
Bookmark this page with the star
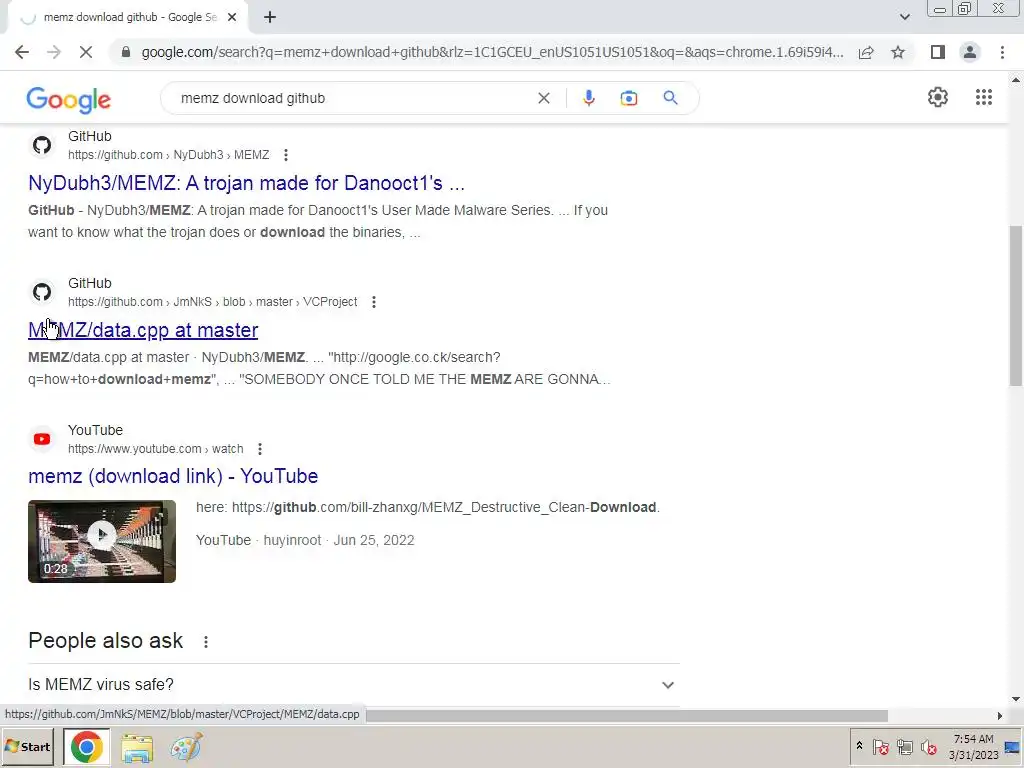(898, 52)
